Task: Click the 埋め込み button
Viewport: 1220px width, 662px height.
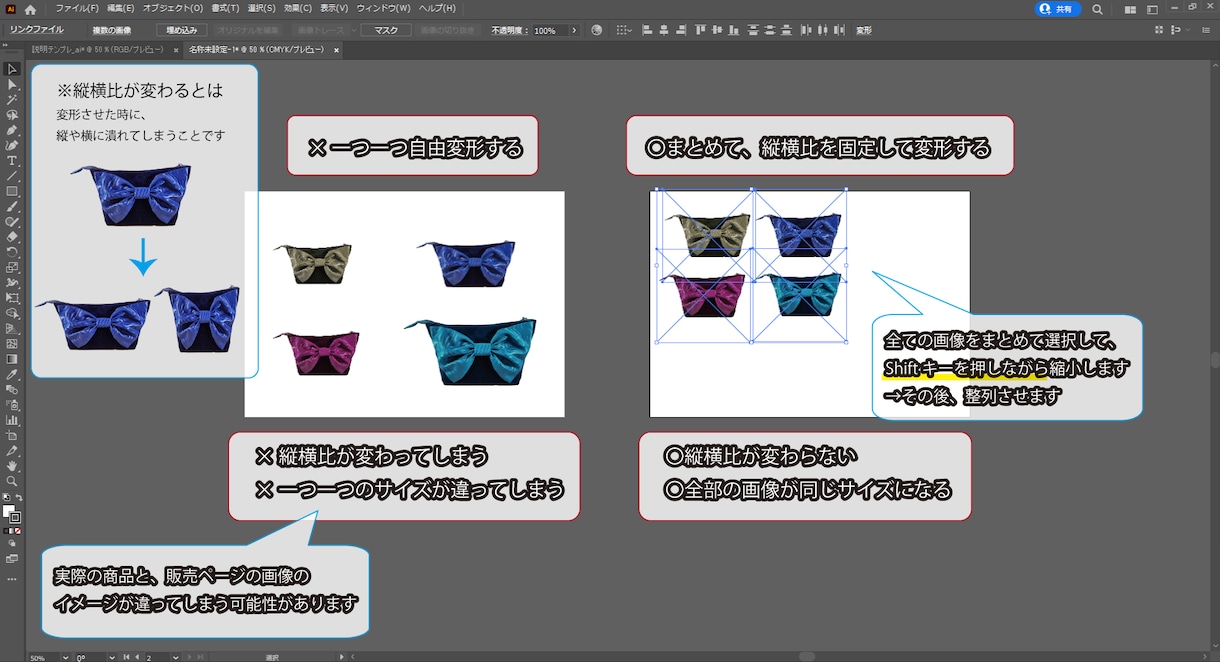Action: [x=182, y=31]
